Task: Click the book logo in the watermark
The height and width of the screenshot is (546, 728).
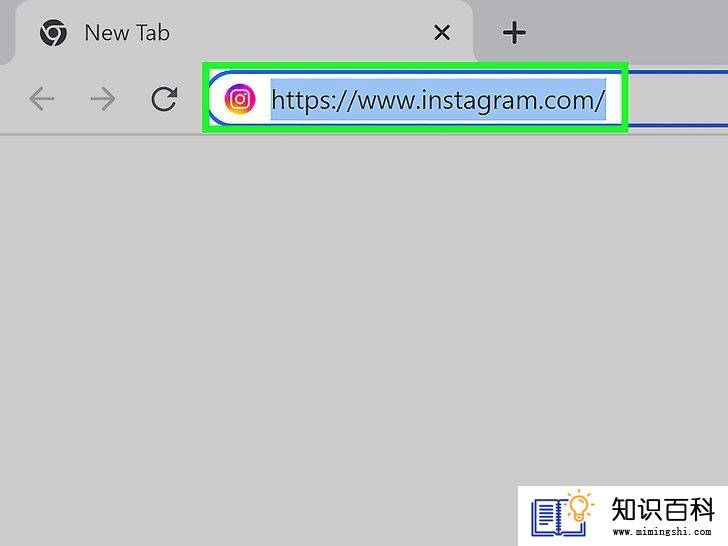Action: tap(557, 518)
